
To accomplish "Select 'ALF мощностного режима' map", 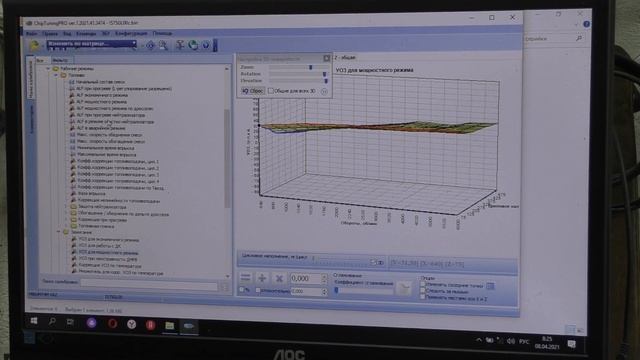I will [x=102, y=102].
